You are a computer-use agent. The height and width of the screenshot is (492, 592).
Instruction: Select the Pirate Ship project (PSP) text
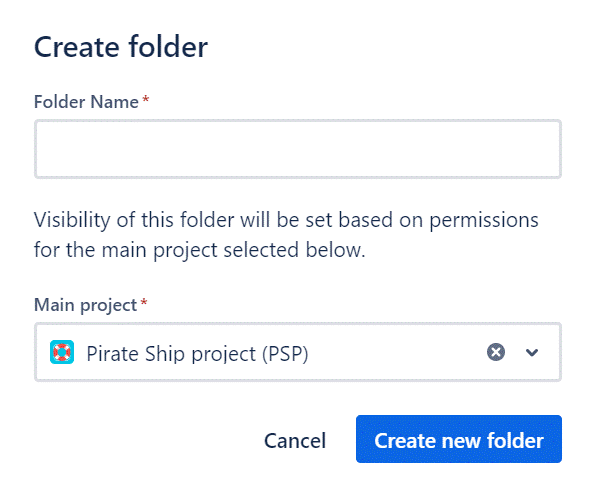click(197, 354)
